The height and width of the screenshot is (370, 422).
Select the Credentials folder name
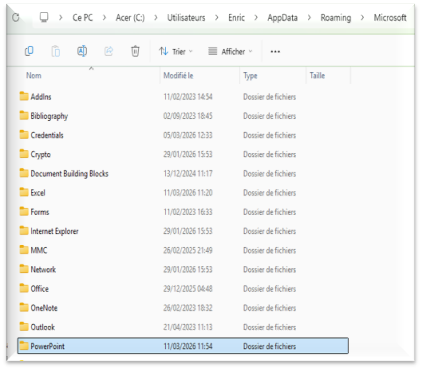pyautogui.click(x=47, y=135)
